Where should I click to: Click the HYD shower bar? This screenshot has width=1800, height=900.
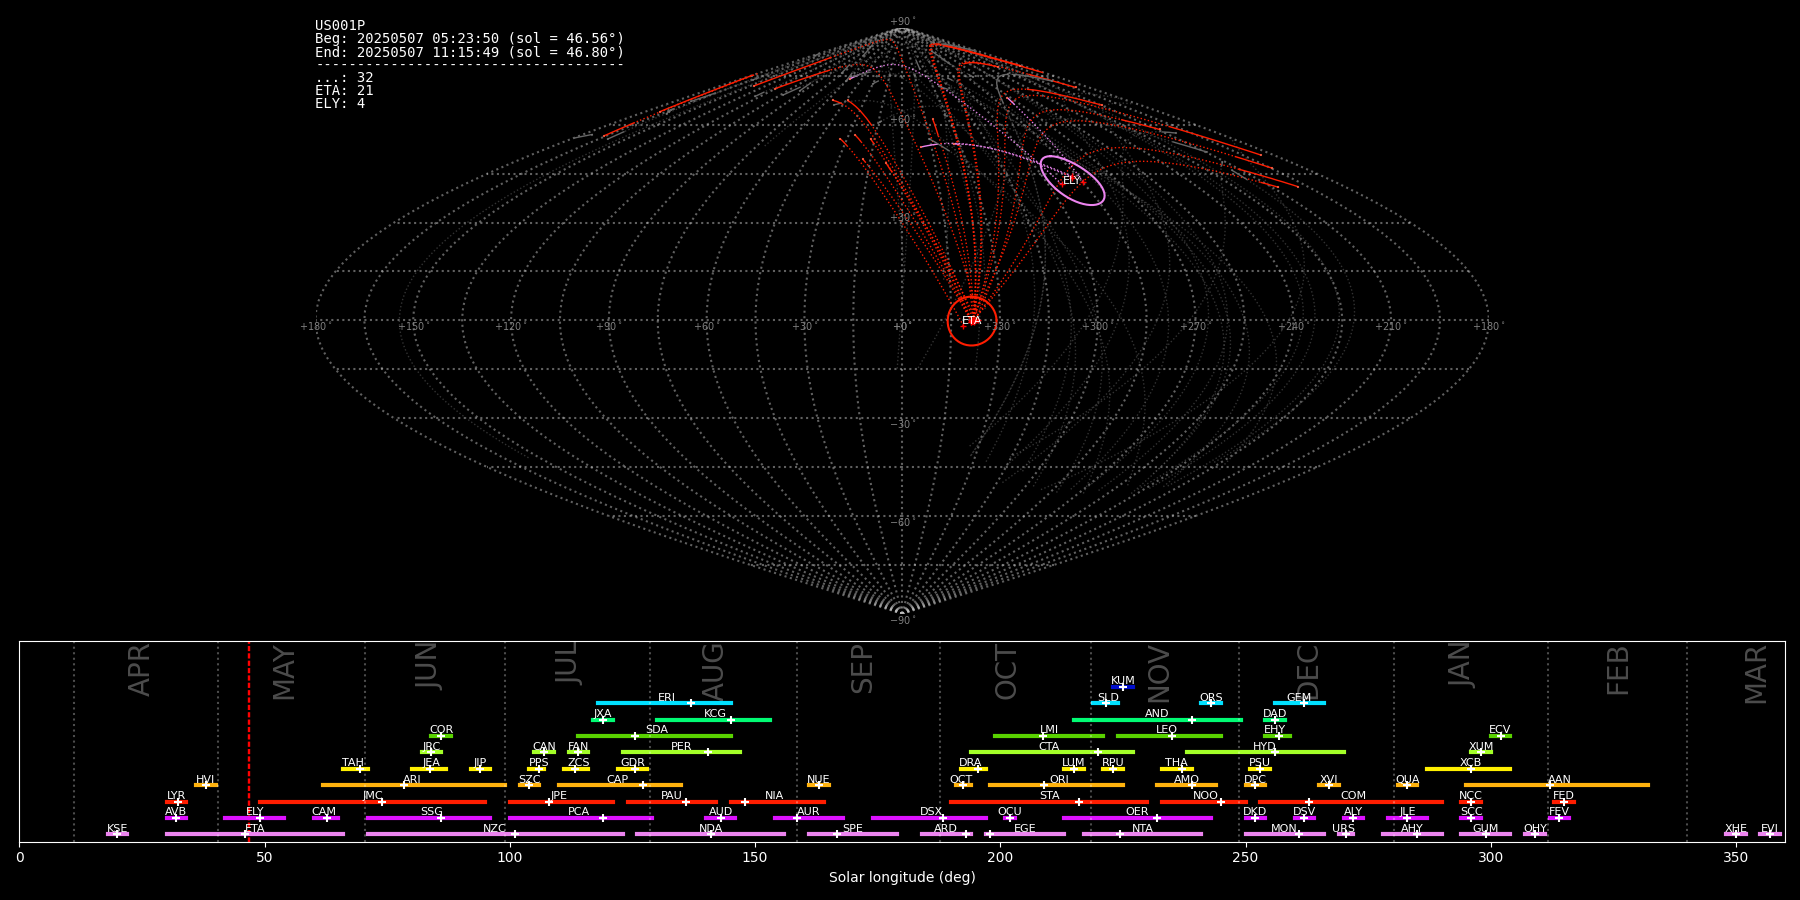[1265, 752]
